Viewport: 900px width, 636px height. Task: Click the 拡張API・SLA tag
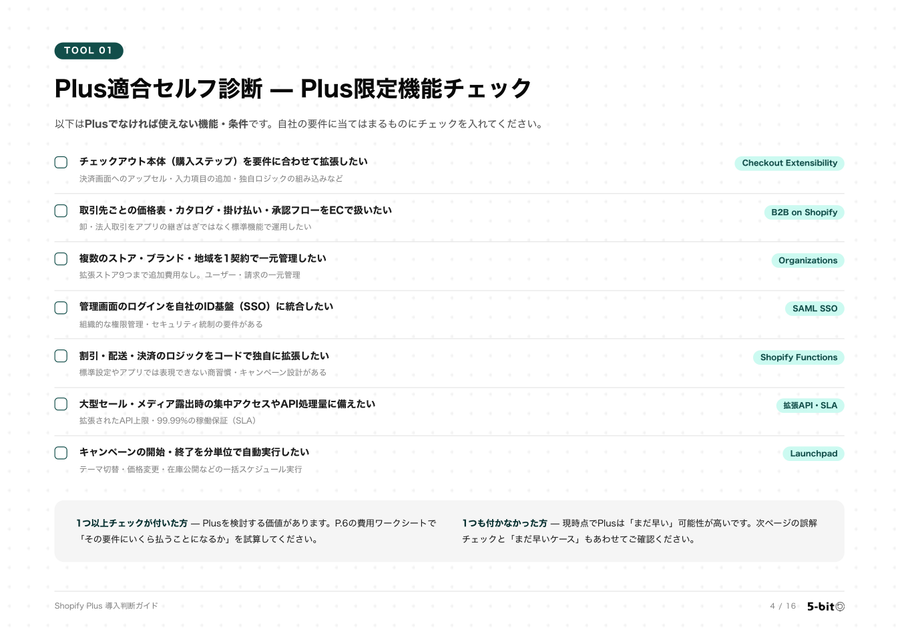[810, 406]
